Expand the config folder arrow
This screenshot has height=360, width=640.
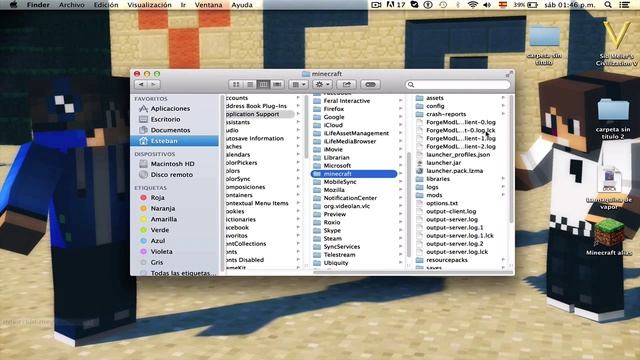[503, 106]
